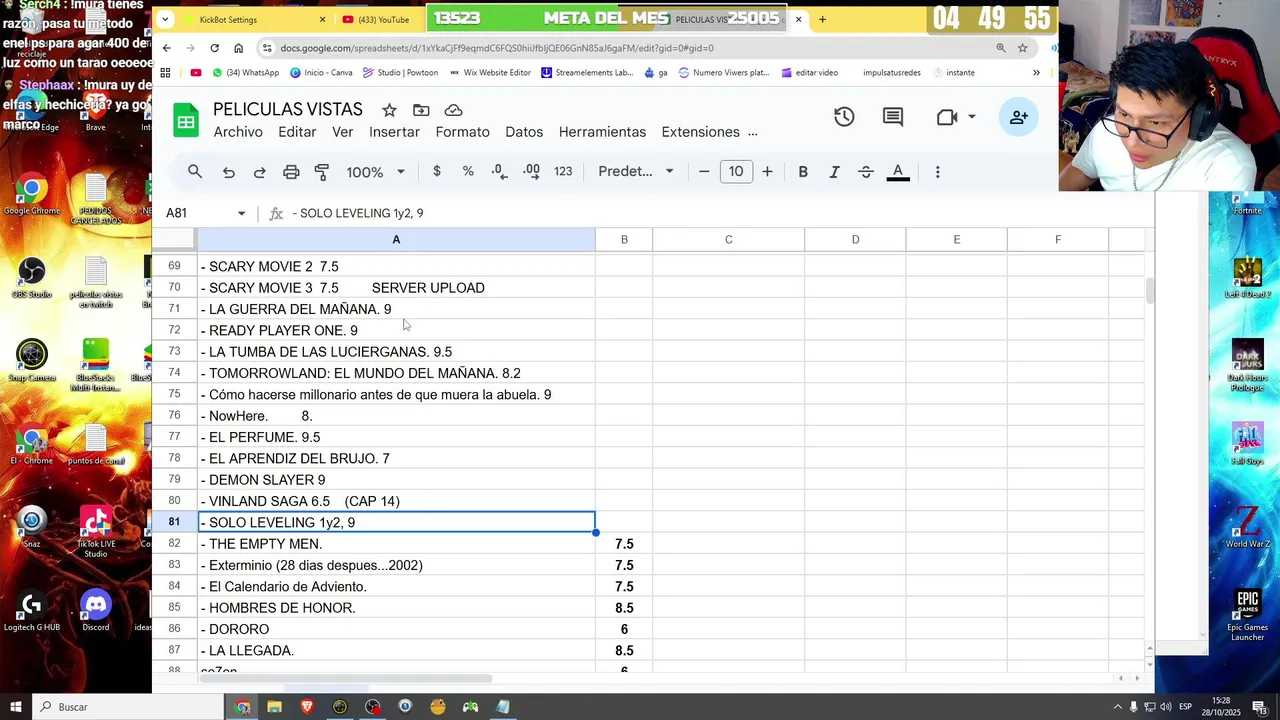The height and width of the screenshot is (720, 1280).
Task: Edit the font size field
Action: click(736, 172)
